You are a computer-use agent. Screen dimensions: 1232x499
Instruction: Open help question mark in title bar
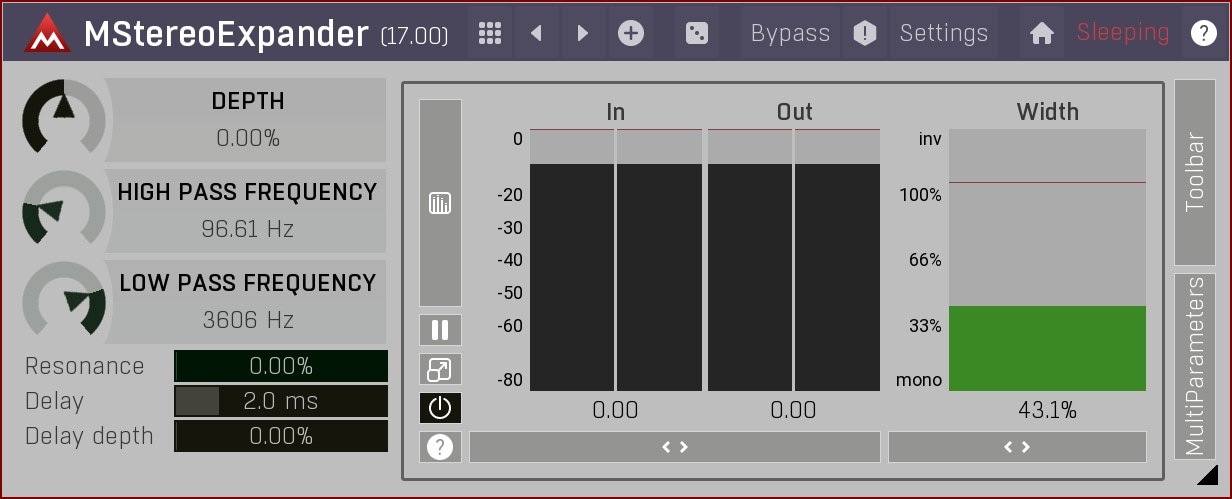click(x=1203, y=33)
